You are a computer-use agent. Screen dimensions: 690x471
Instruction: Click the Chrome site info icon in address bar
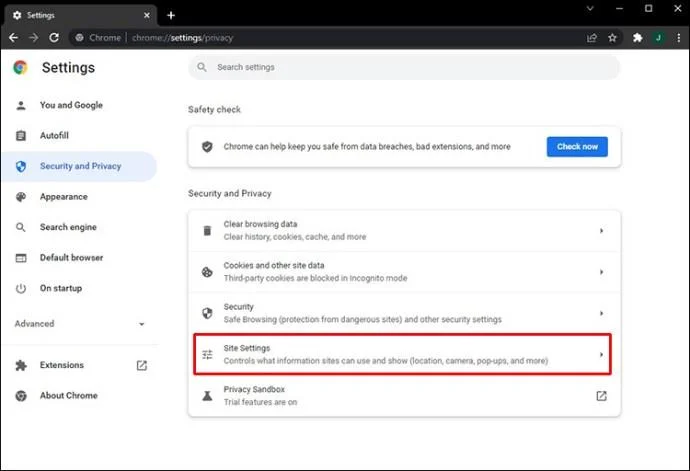[x=79, y=38]
